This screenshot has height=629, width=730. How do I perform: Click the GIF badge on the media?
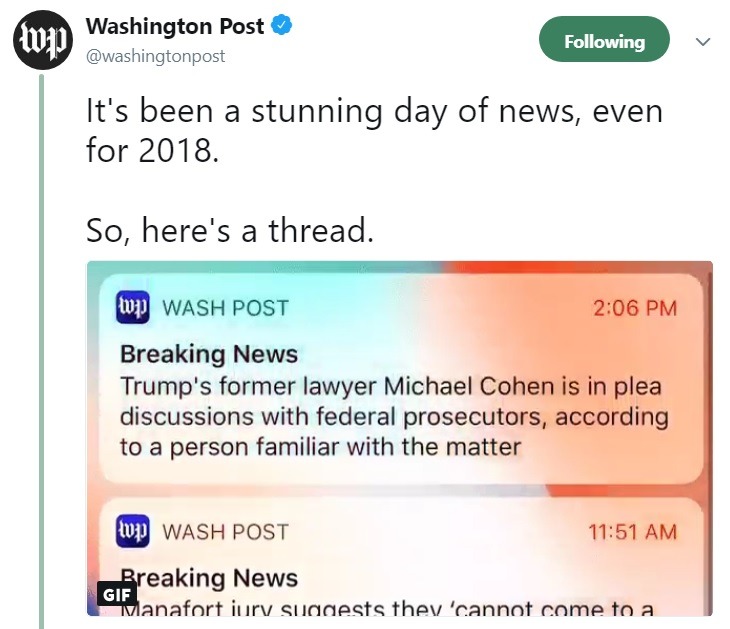118,593
